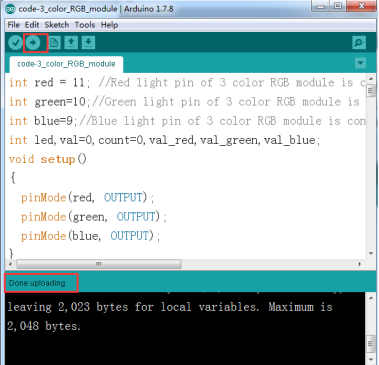Open the tab options dropdown arrow

[x=360, y=63]
